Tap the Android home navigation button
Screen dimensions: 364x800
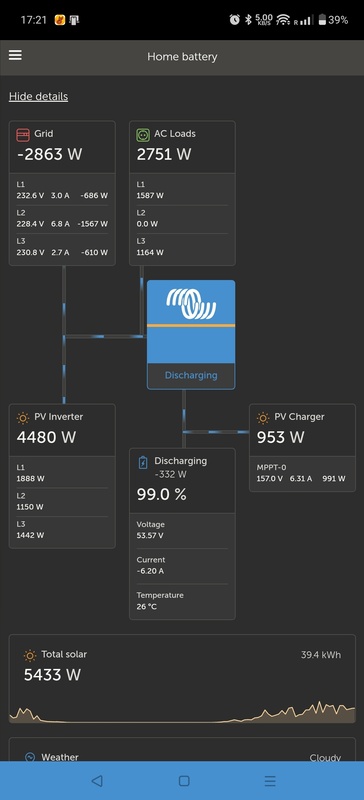pyautogui.click(x=184, y=781)
